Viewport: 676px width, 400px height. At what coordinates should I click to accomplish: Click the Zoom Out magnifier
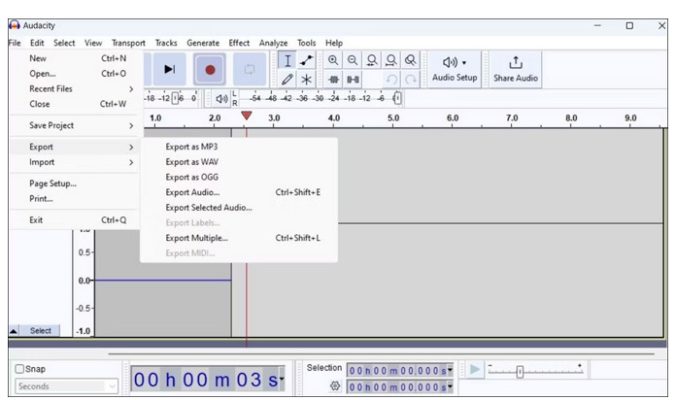(352, 60)
